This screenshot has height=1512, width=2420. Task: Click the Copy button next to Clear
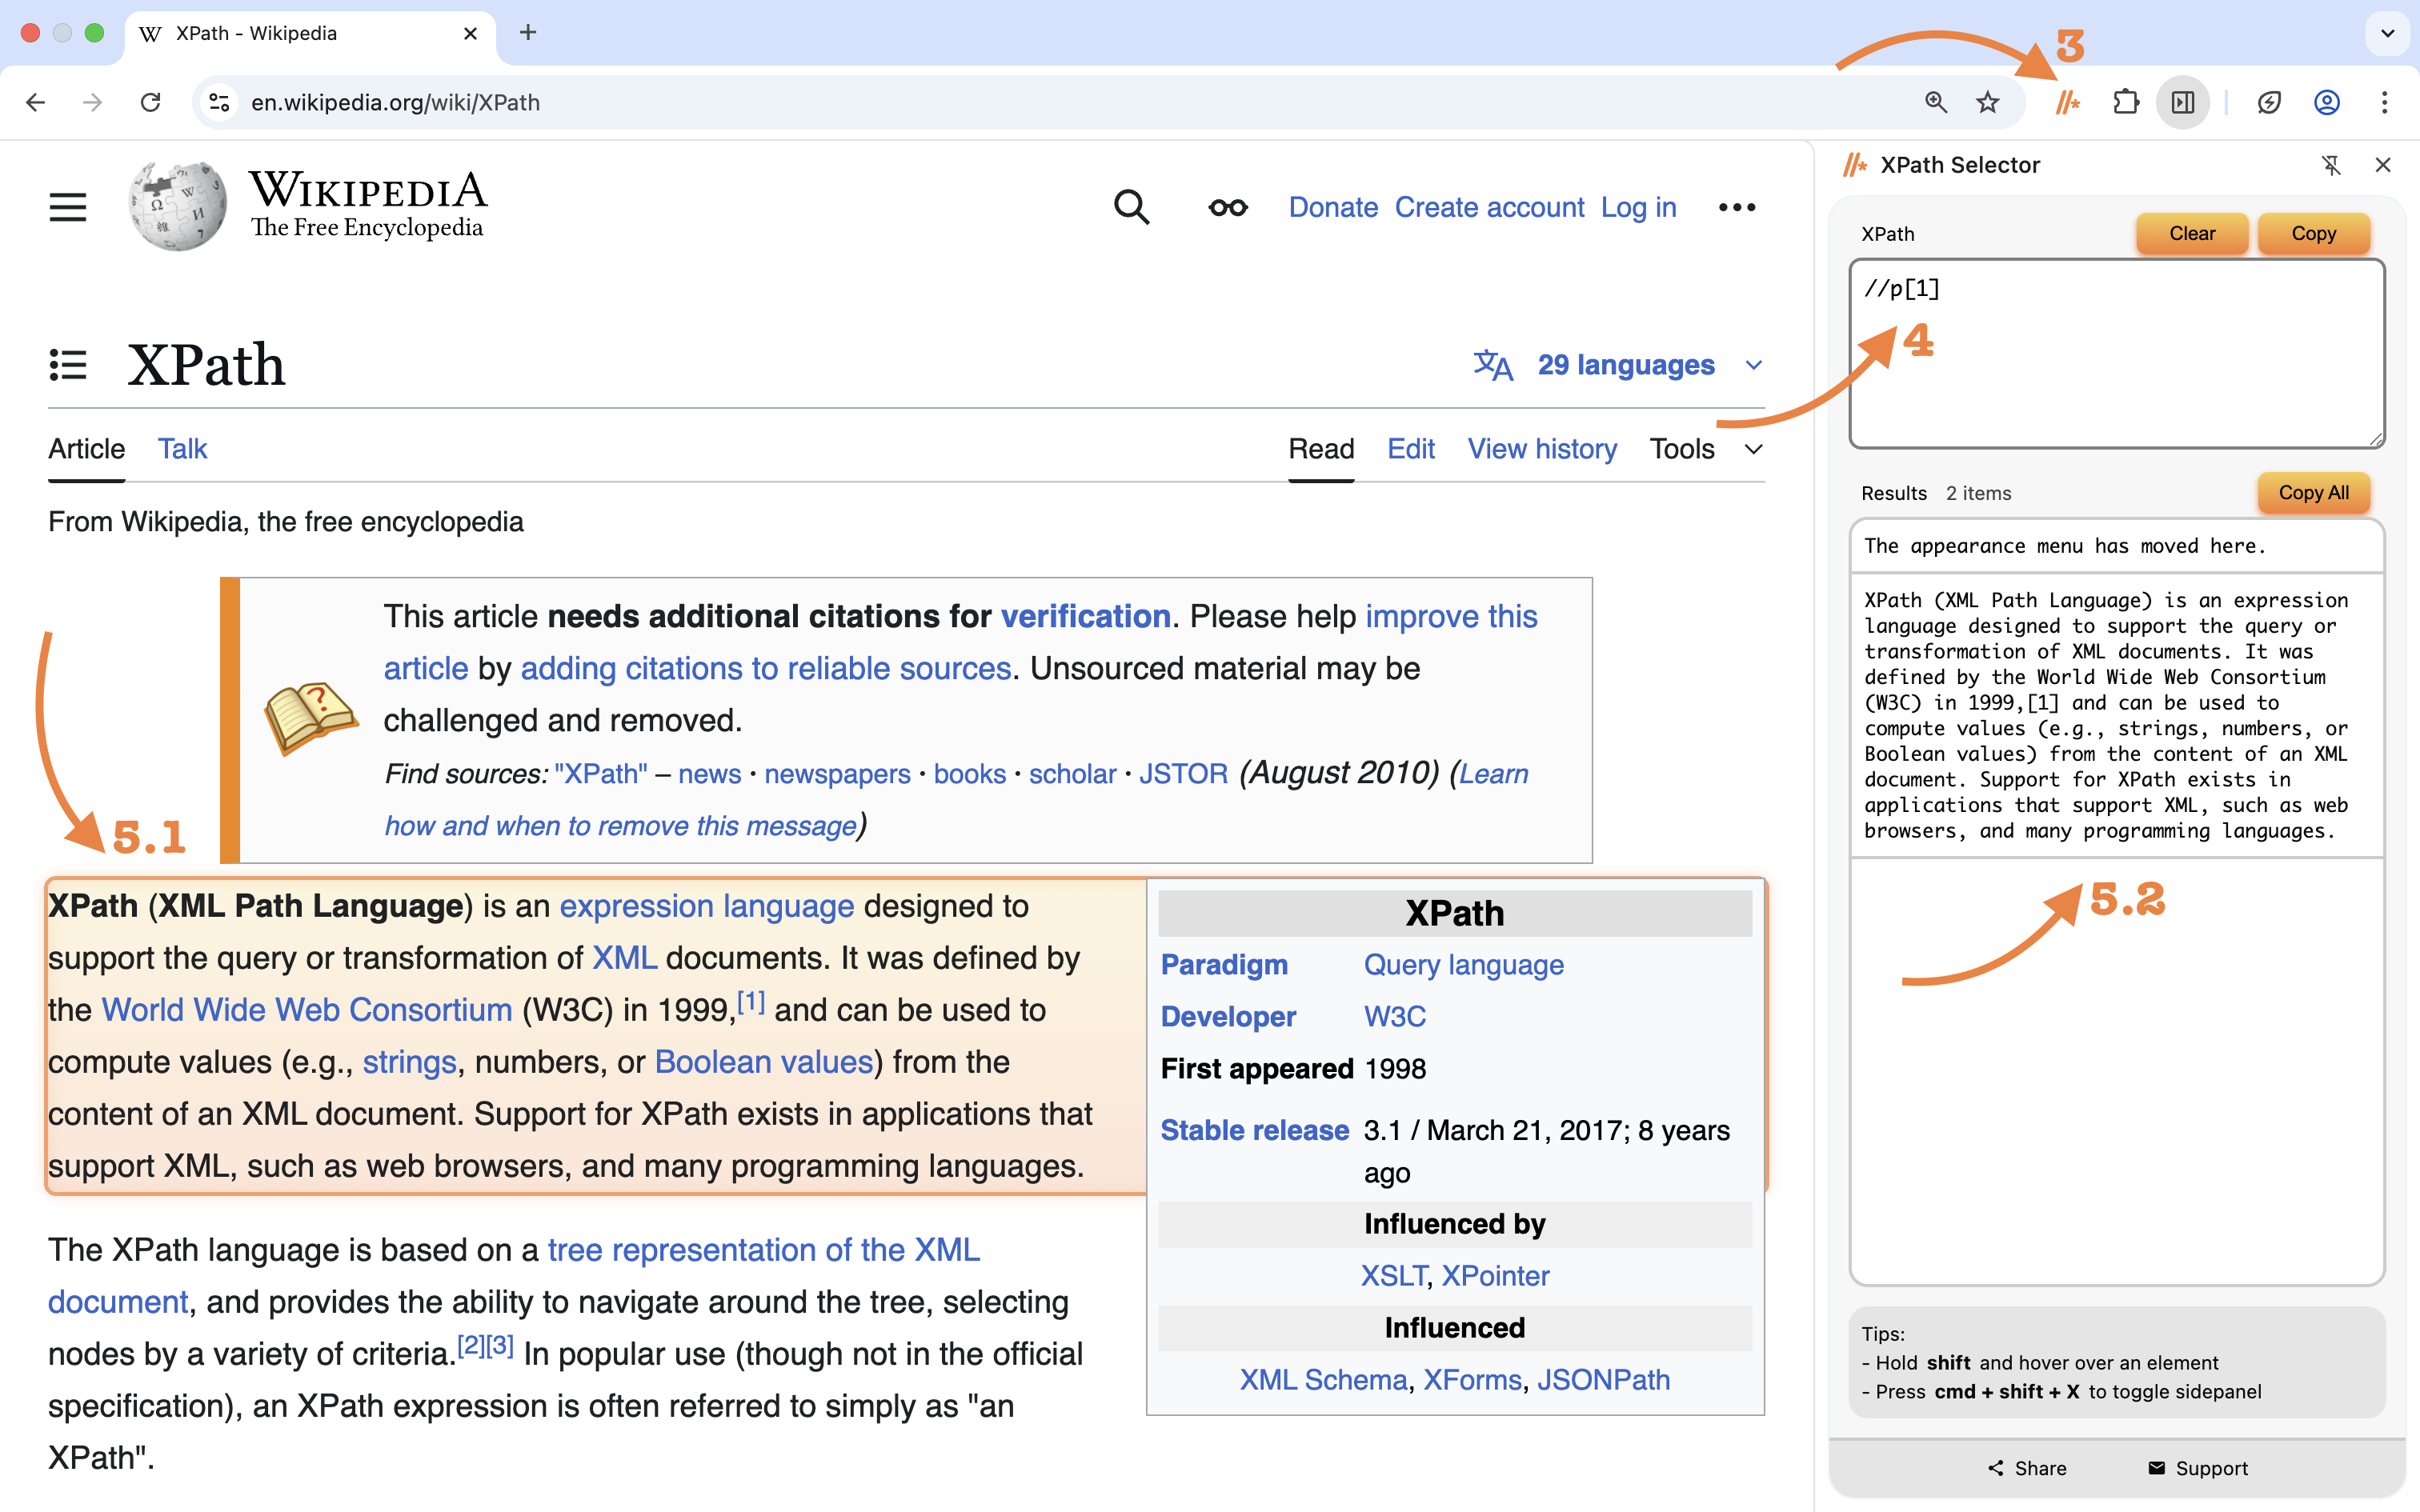tap(2313, 233)
